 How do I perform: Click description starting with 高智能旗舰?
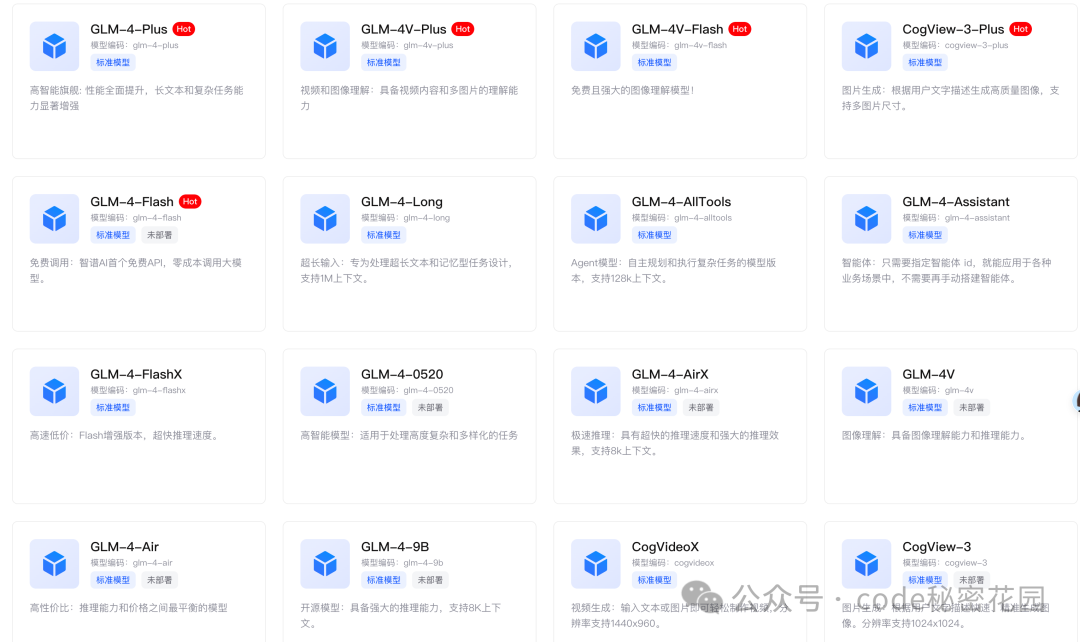pos(136,98)
